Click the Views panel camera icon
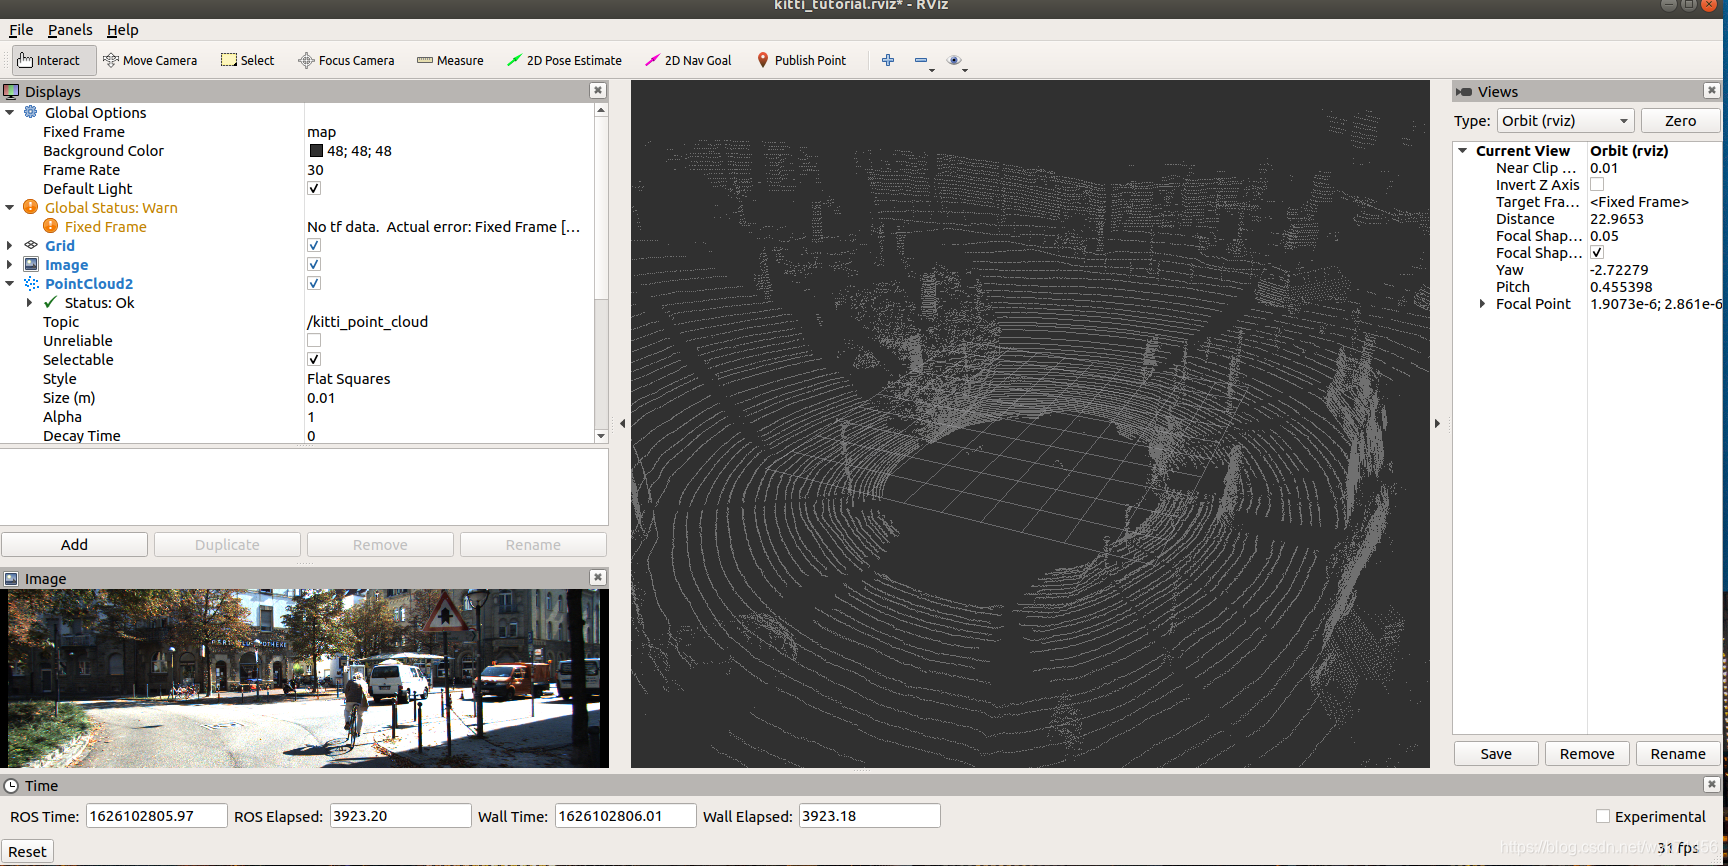This screenshot has width=1728, height=866. 1464,91
